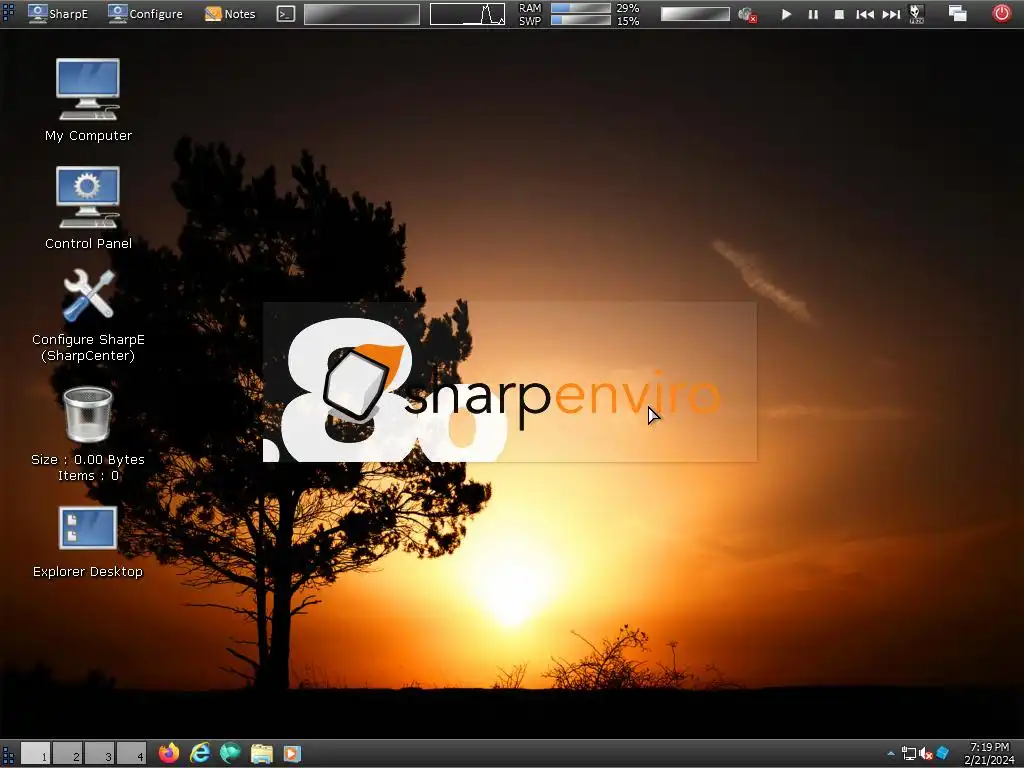1024x768 pixels.
Task: Click the SWP usage bar
Action: [x=581, y=20]
